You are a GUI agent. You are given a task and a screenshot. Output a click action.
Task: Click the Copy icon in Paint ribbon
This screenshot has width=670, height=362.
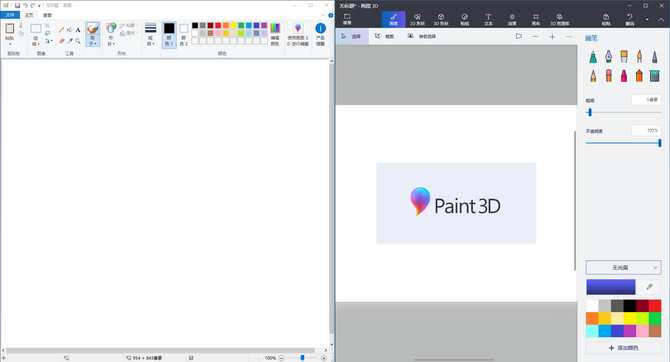pos(21,33)
